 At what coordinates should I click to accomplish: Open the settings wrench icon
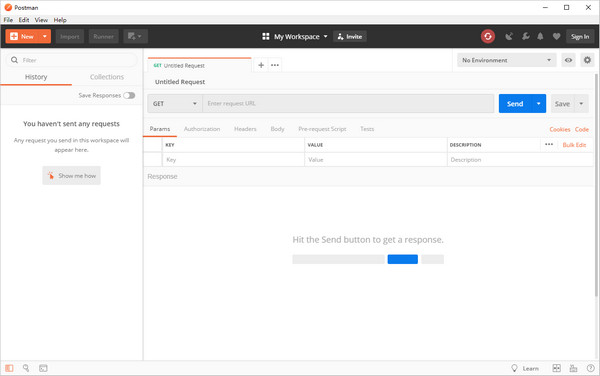(525, 36)
